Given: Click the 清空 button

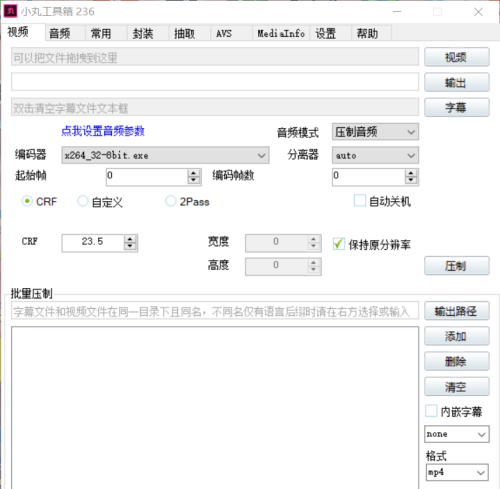Looking at the screenshot, I should [x=457, y=387].
